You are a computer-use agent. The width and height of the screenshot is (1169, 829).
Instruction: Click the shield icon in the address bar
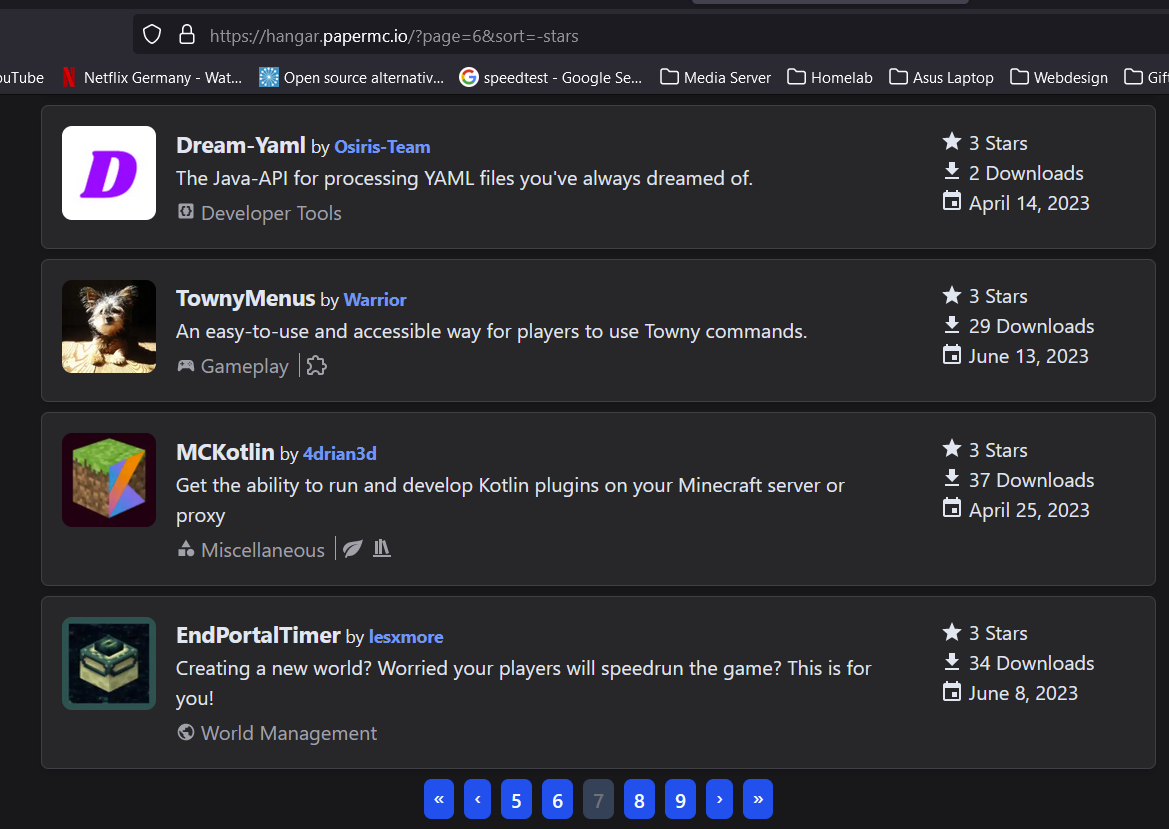tap(151, 33)
